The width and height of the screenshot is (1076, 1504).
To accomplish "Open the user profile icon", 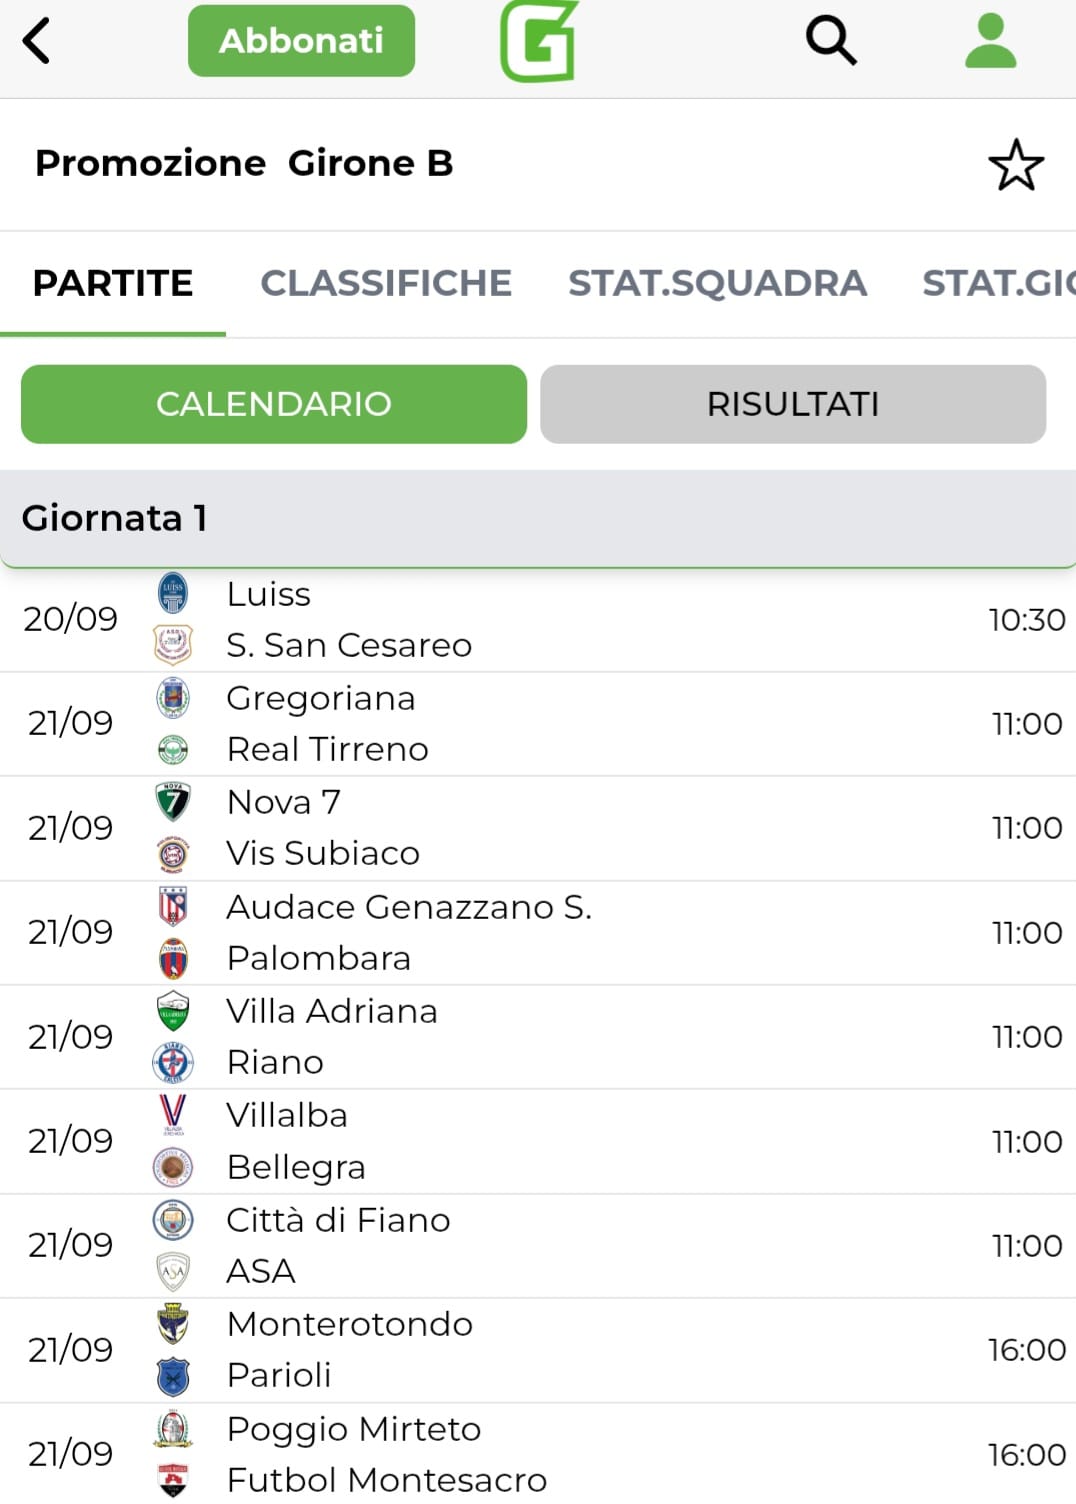I will 990,41.
